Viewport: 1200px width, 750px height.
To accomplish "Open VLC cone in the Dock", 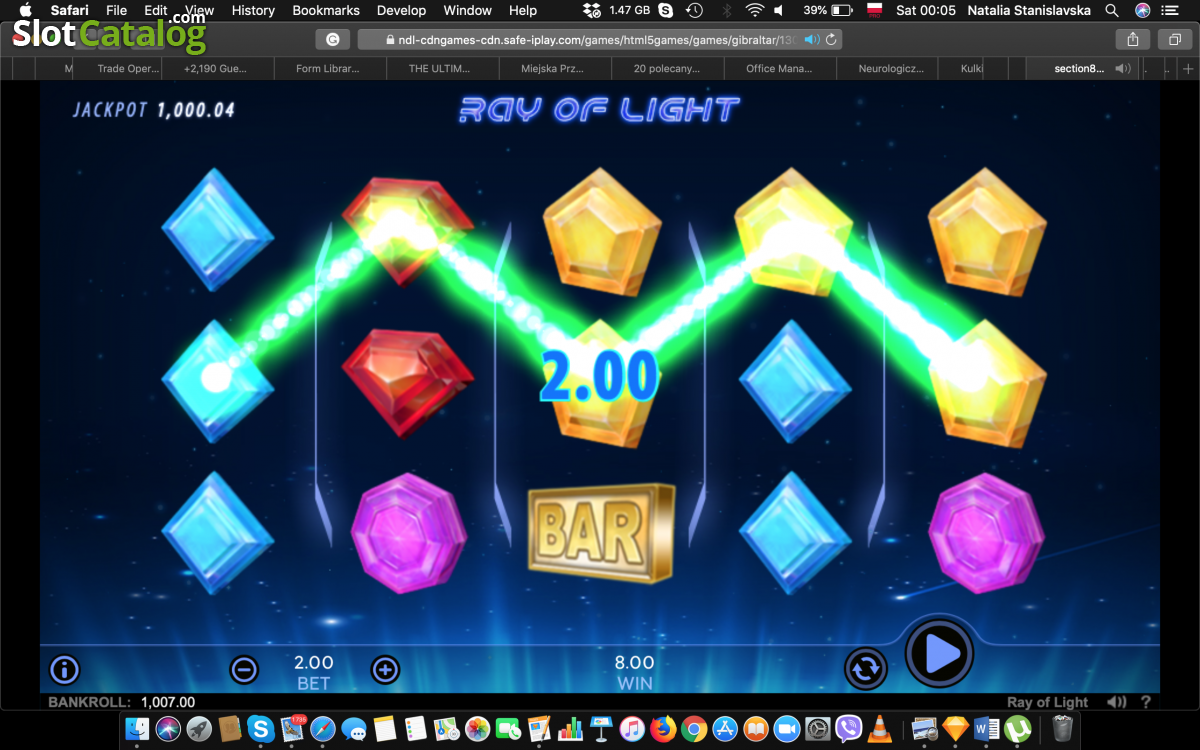I will [879, 729].
